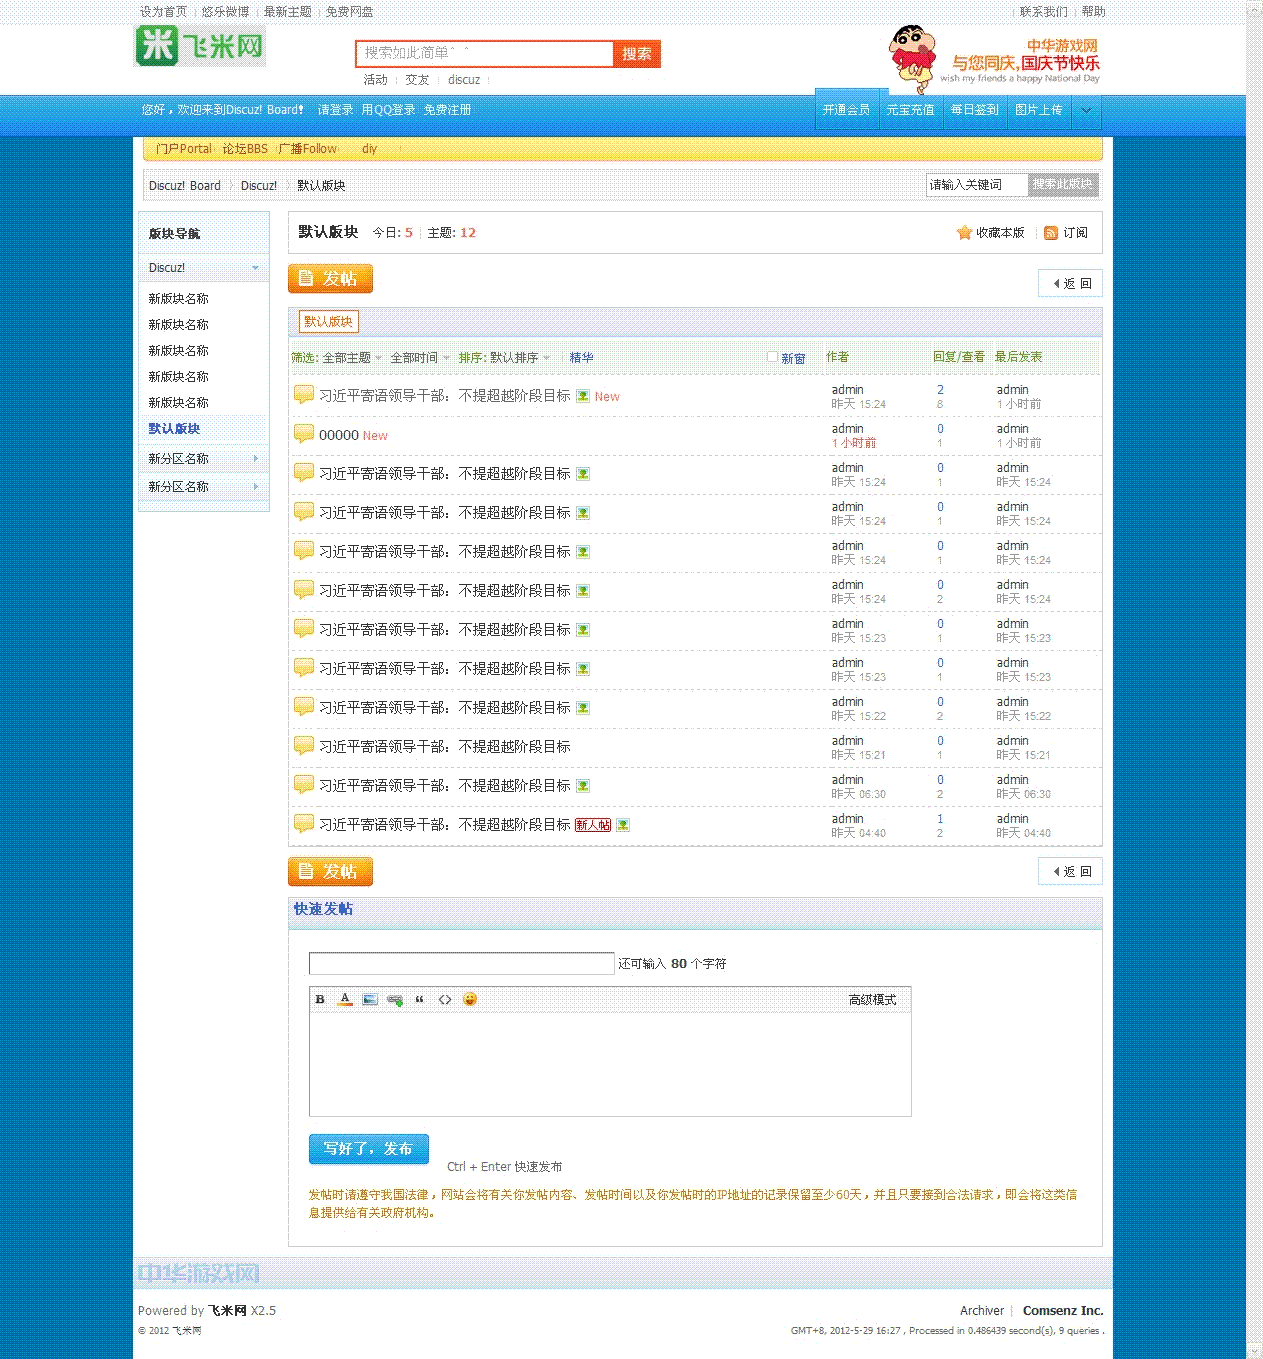The image size is (1263, 1359).
Task: Open the 广播Follow nav tab
Action: coord(307,149)
